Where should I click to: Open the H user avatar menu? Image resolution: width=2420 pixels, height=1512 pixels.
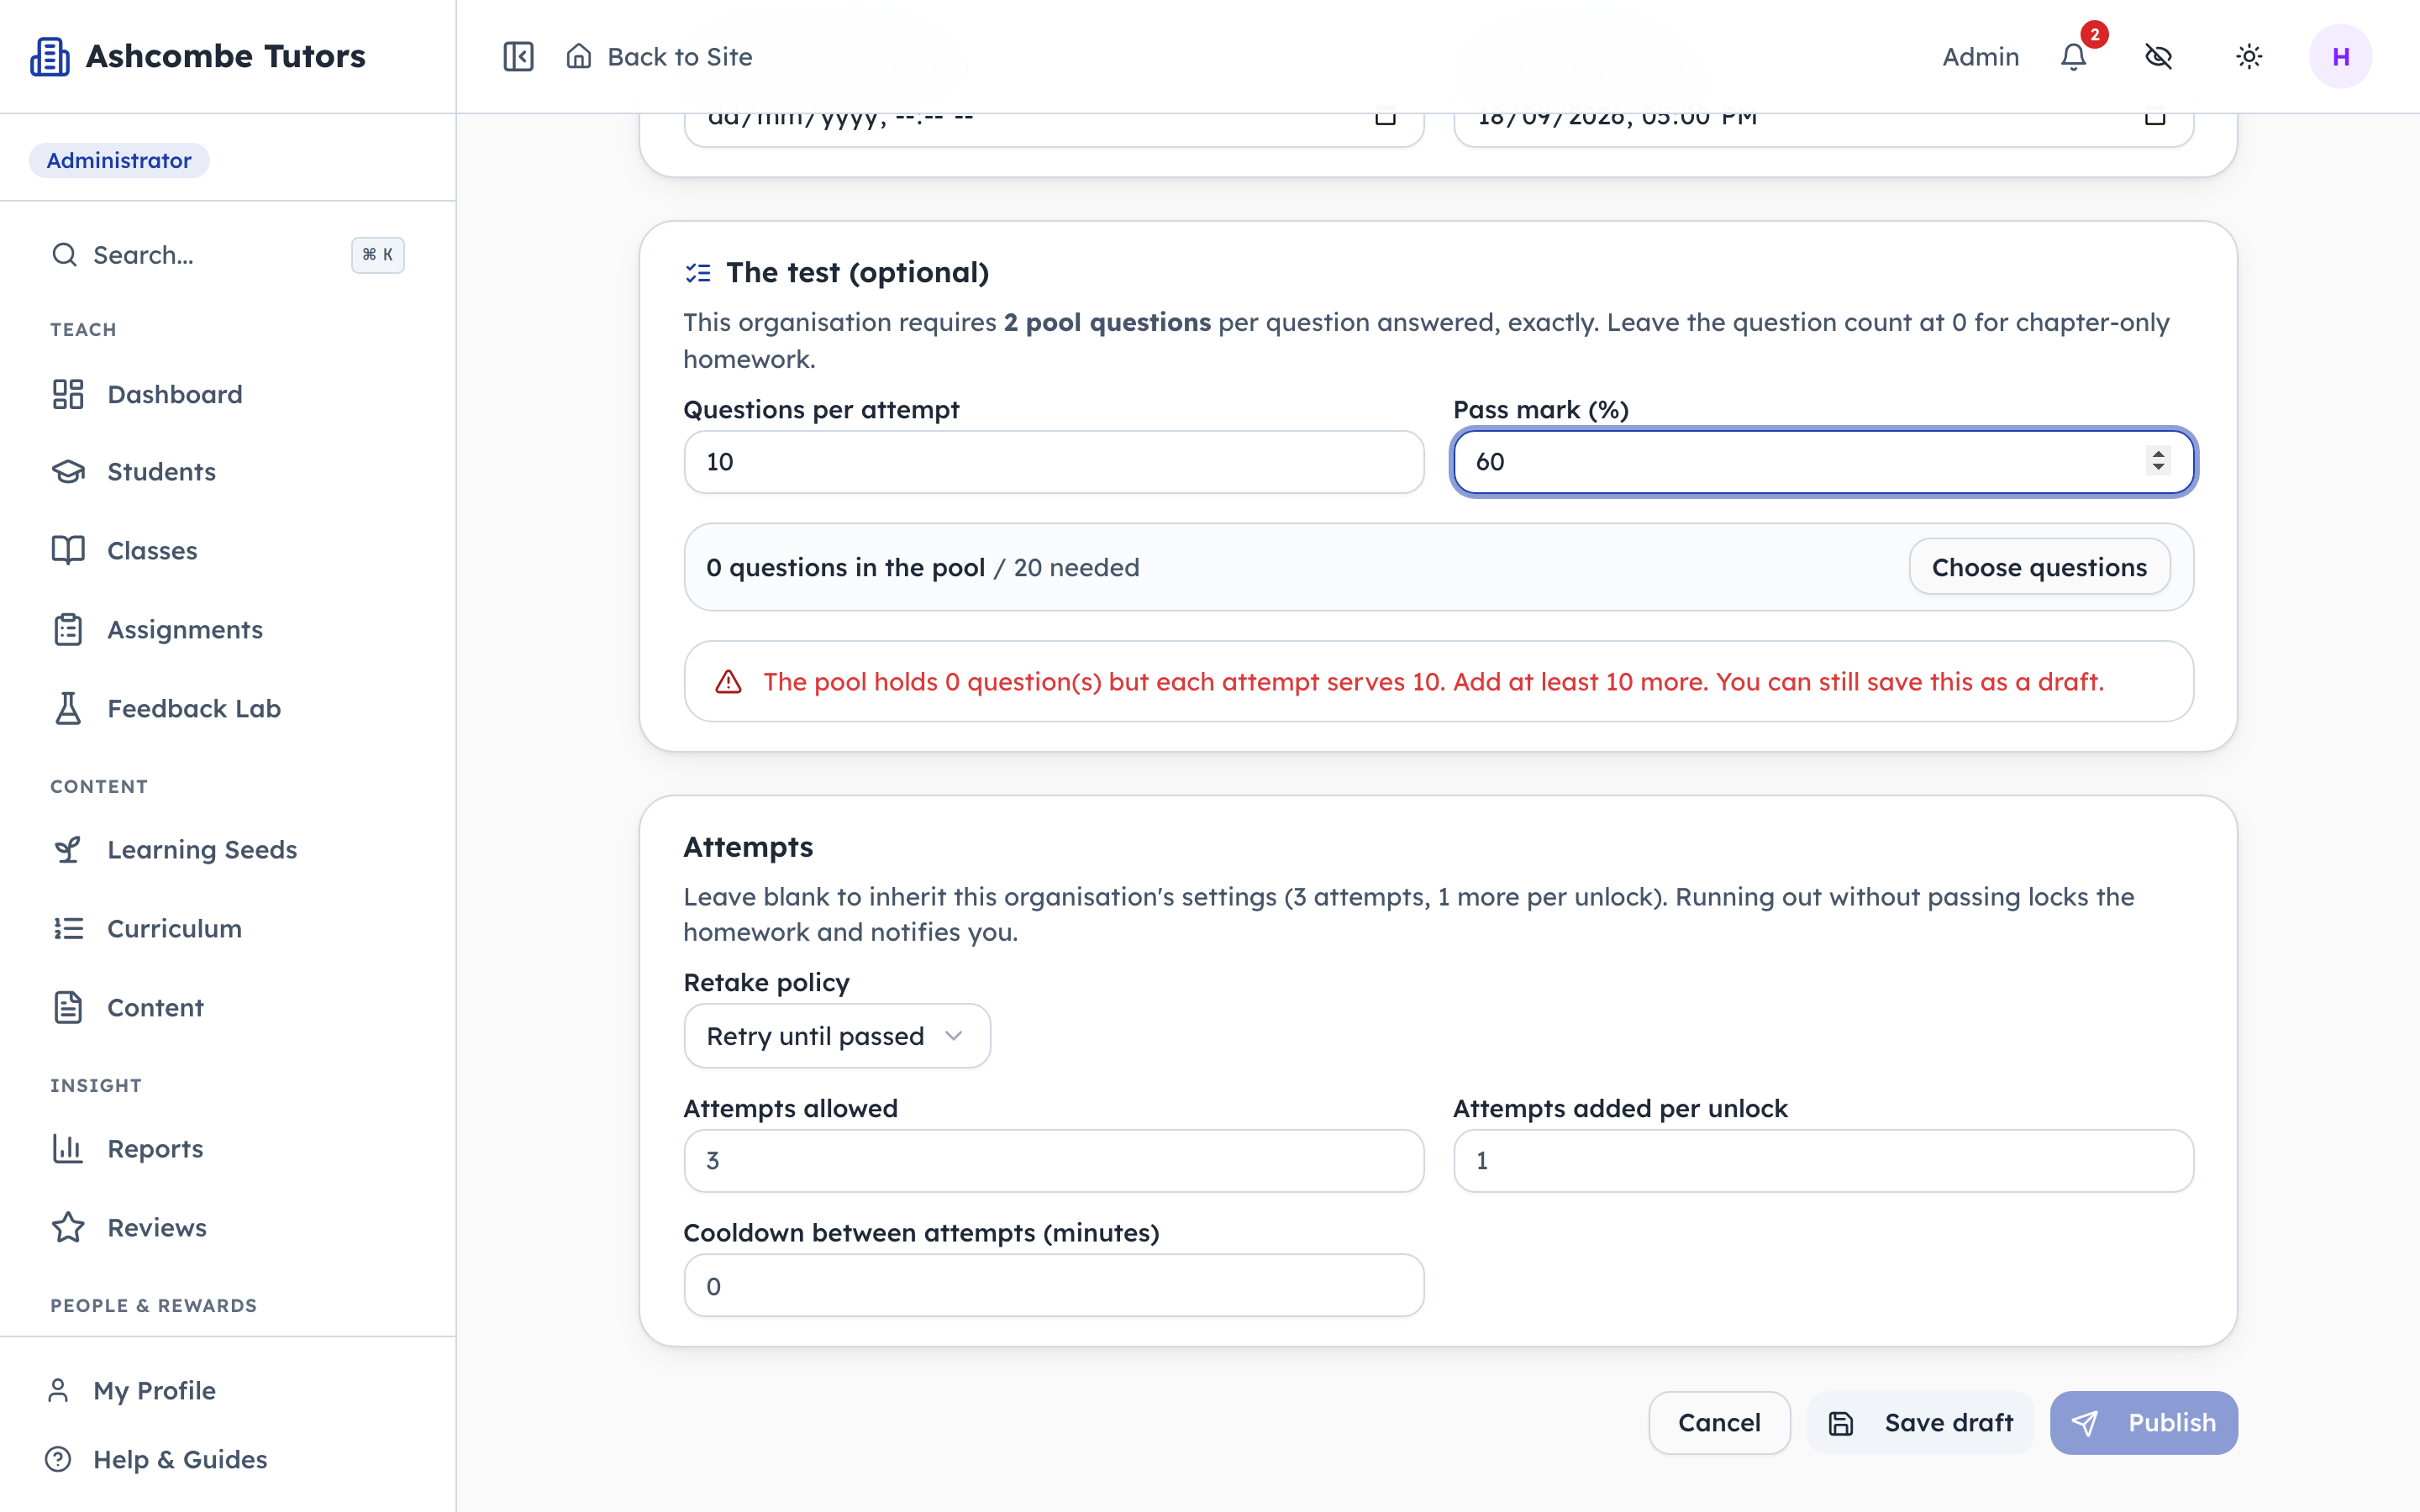[2340, 57]
